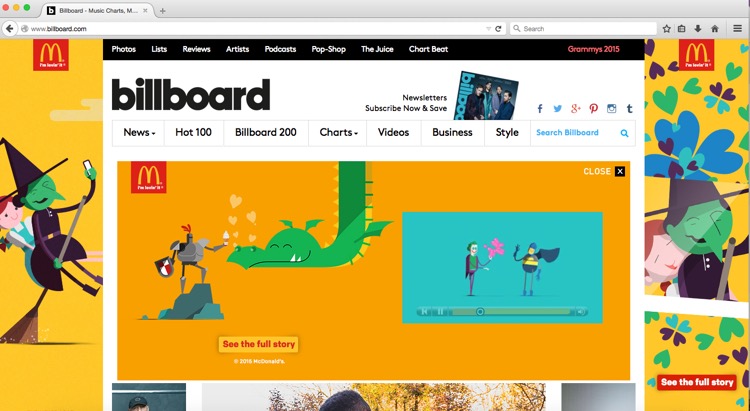This screenshot has width=750, height=411.
Task: Open Lists in the top black bar
Action: coord(159,49)
